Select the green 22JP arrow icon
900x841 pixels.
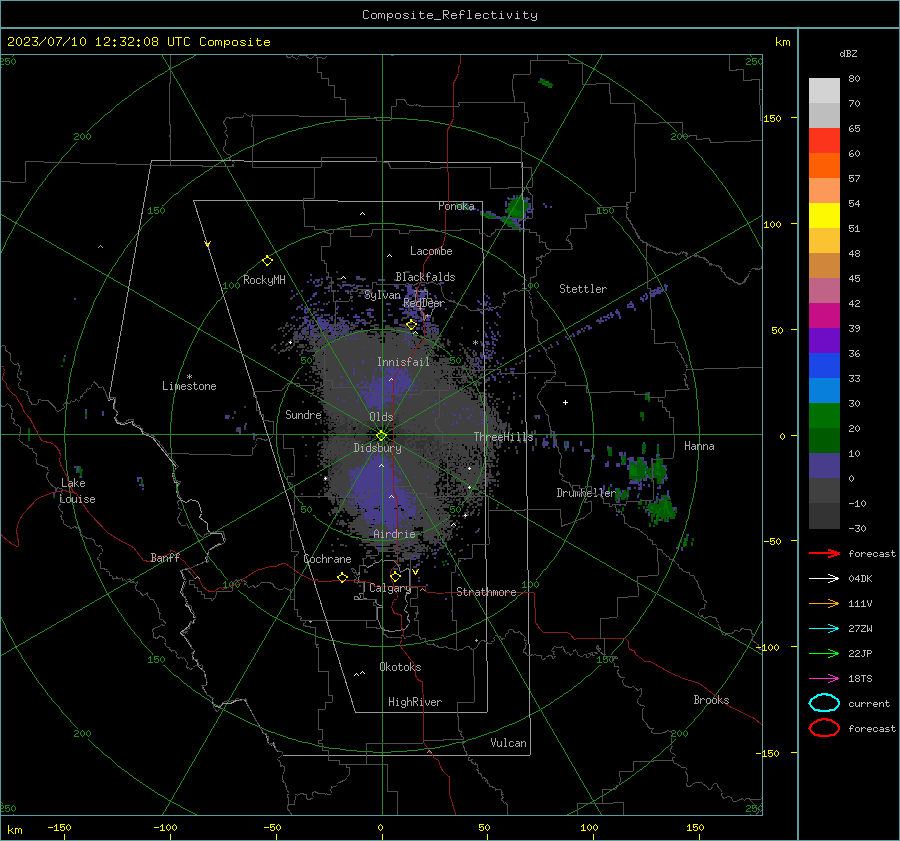(x=824, y=653)
